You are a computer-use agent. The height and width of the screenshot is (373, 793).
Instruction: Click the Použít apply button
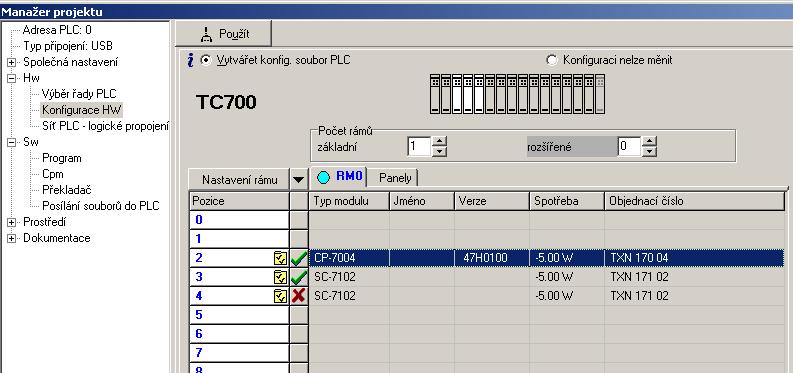click(x=223, y=34)
